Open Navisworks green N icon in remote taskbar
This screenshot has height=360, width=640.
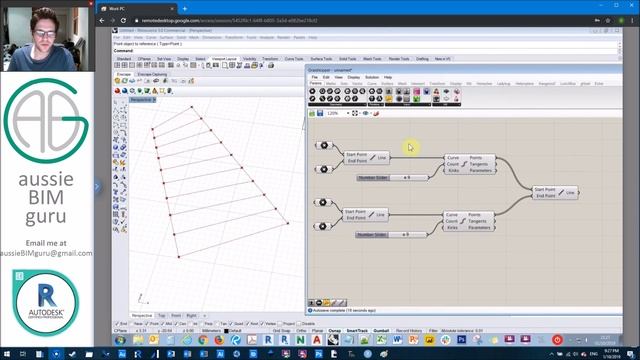(x=300, y=340)
